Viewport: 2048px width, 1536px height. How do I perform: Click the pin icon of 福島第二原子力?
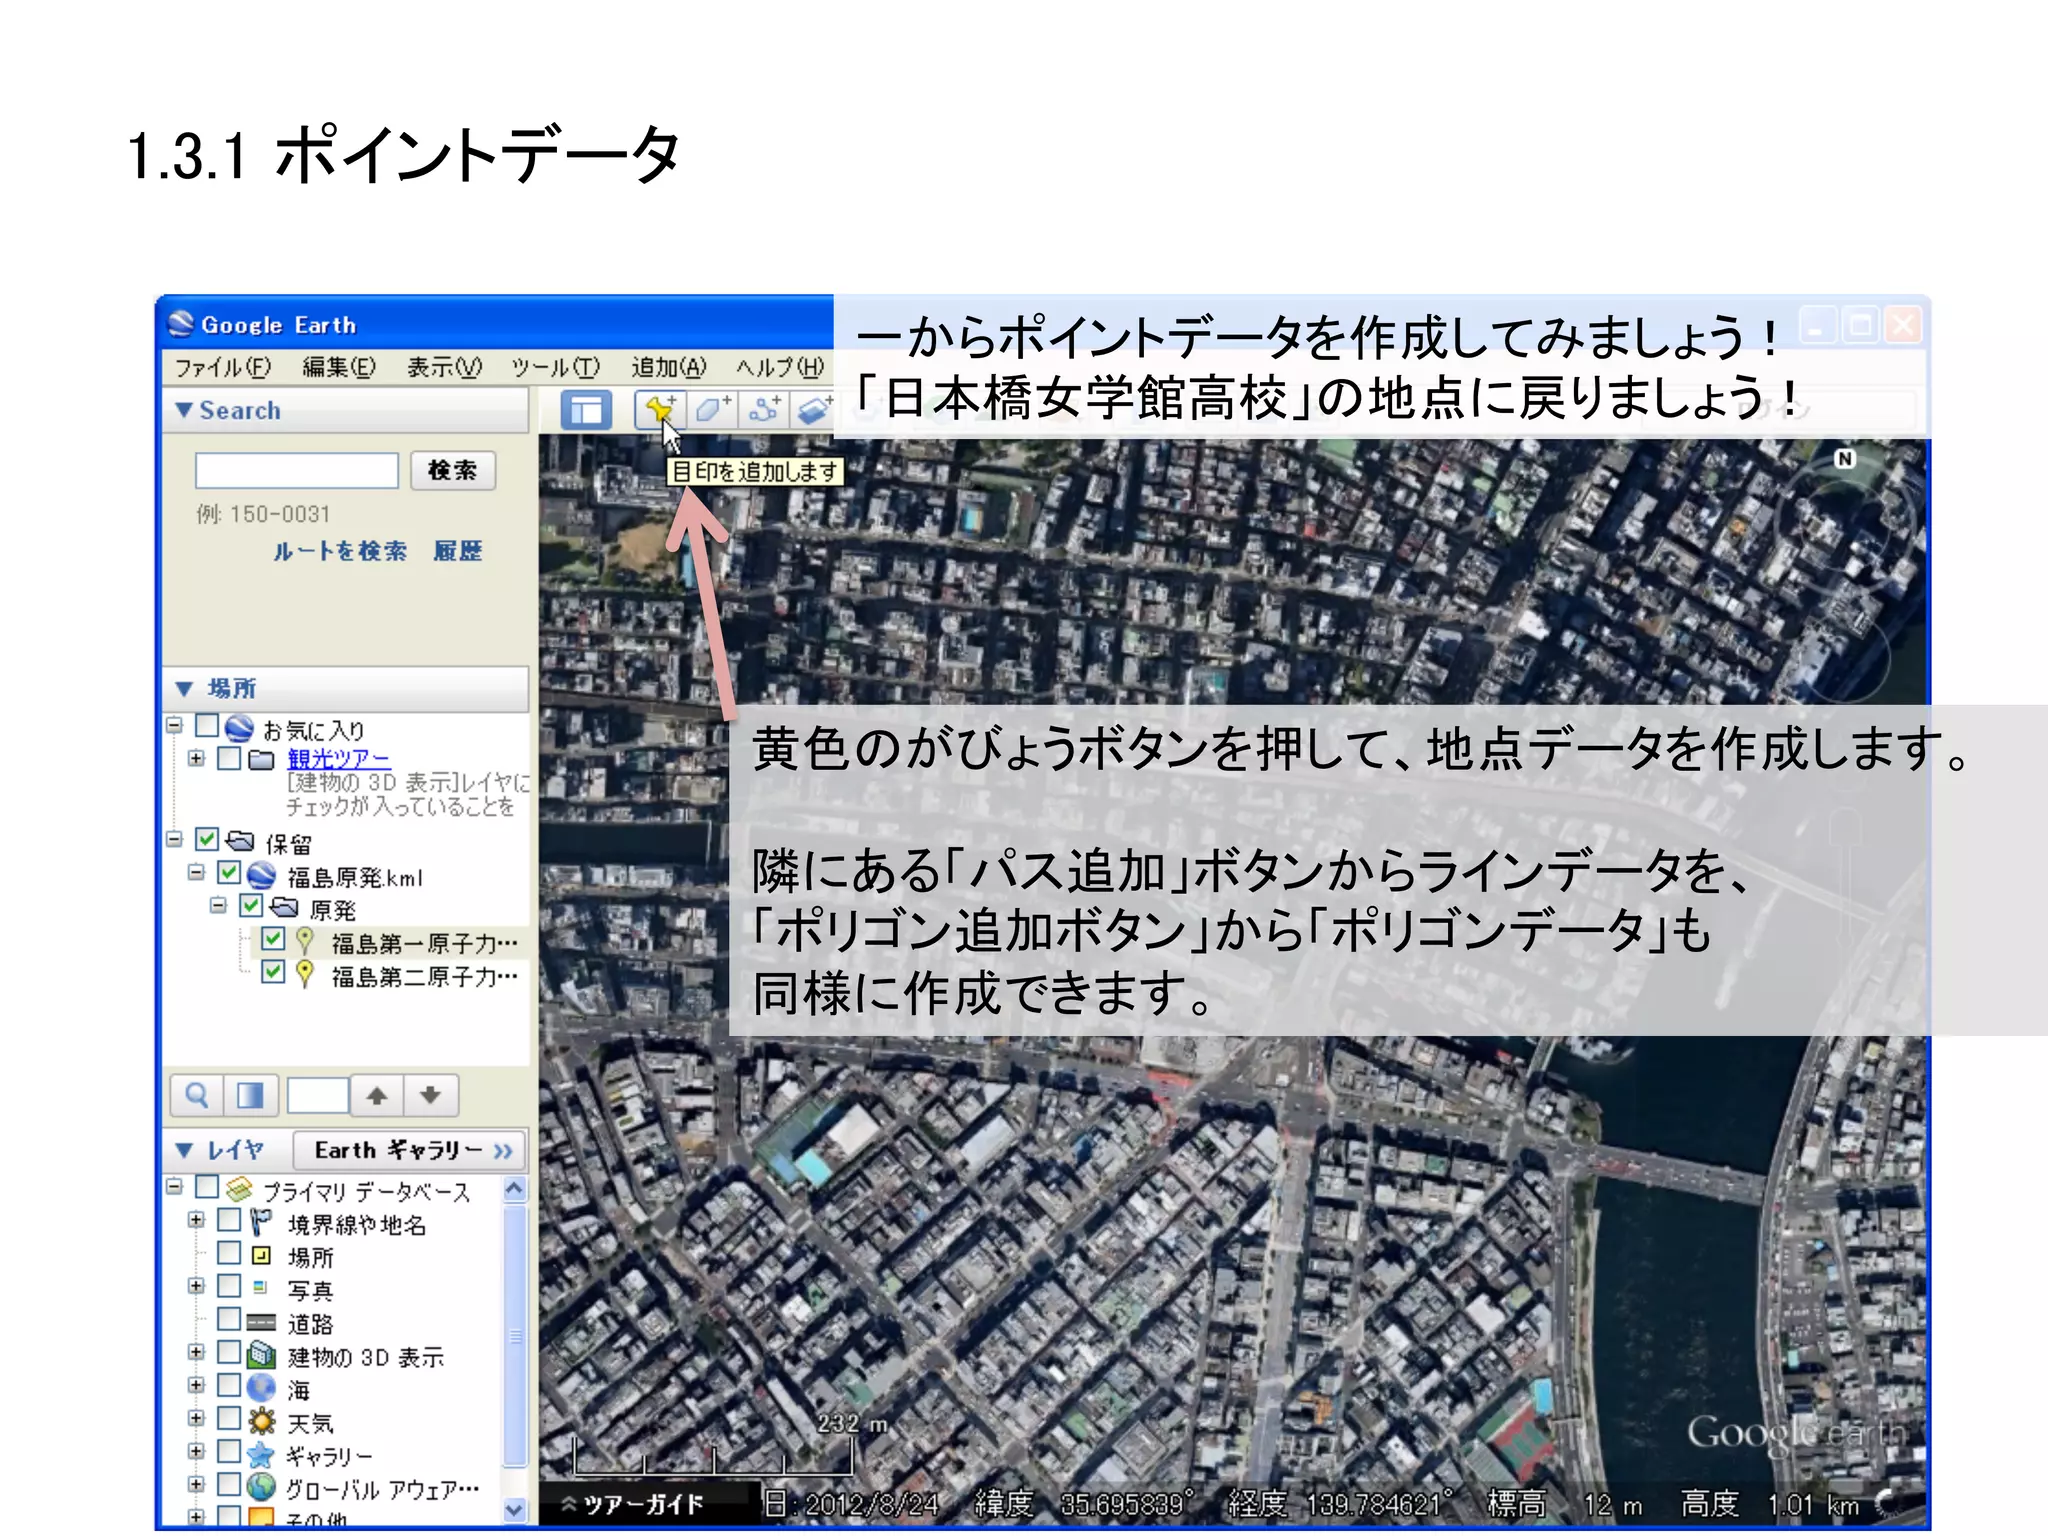305,974
